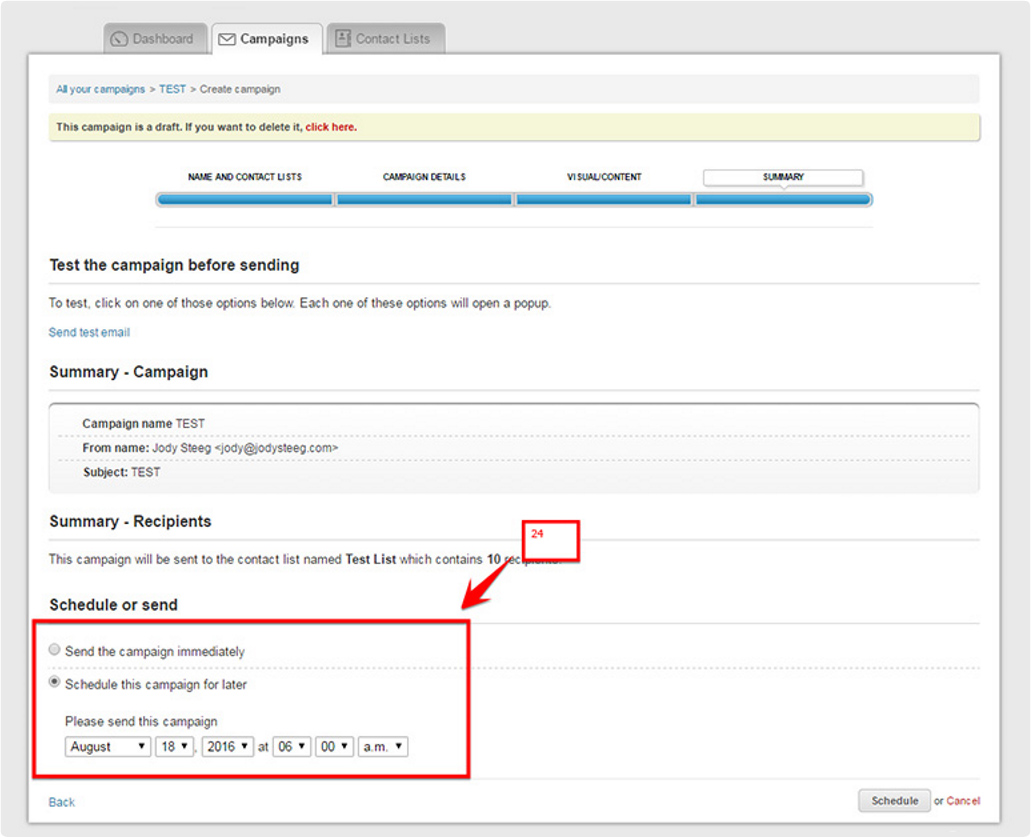Click the Campaigns envelope icon
The image size is (1031, 837).
coord(227,39)
